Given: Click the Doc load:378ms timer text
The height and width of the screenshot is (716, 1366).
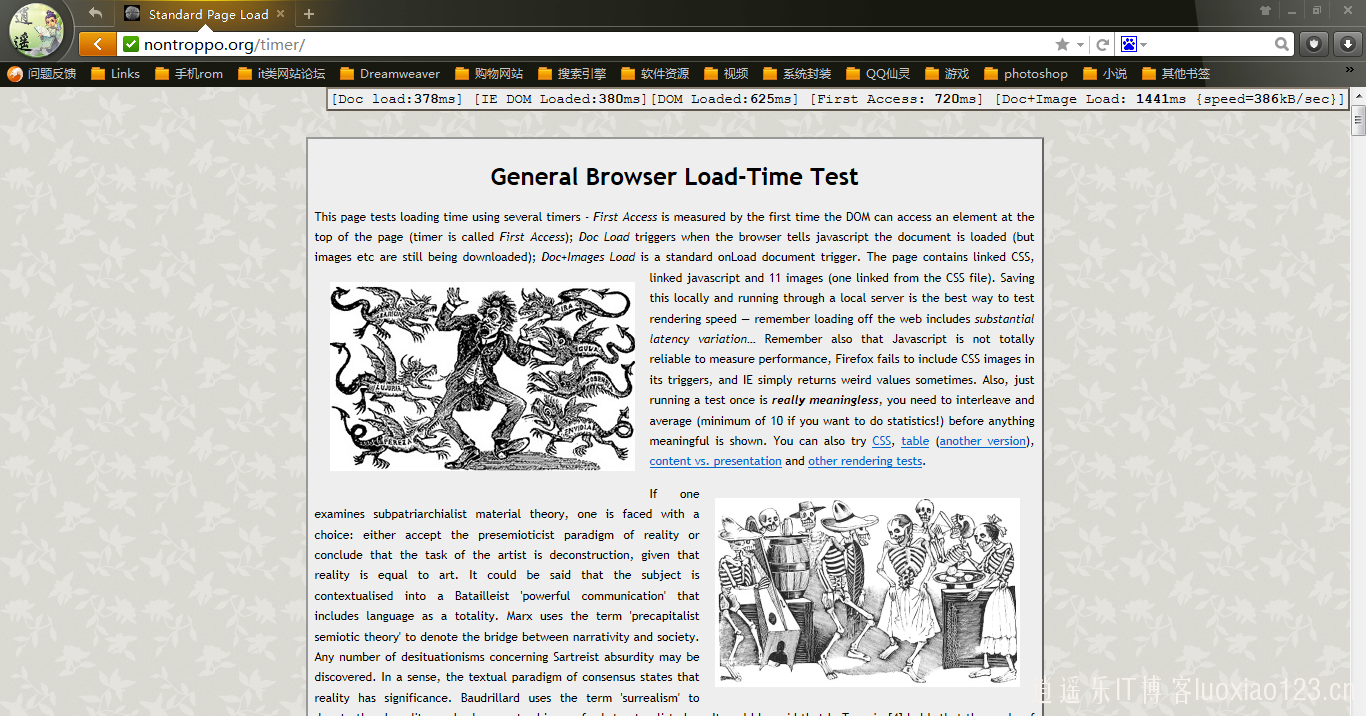Looking at the screenshot, I should click(x=397, y=99).
